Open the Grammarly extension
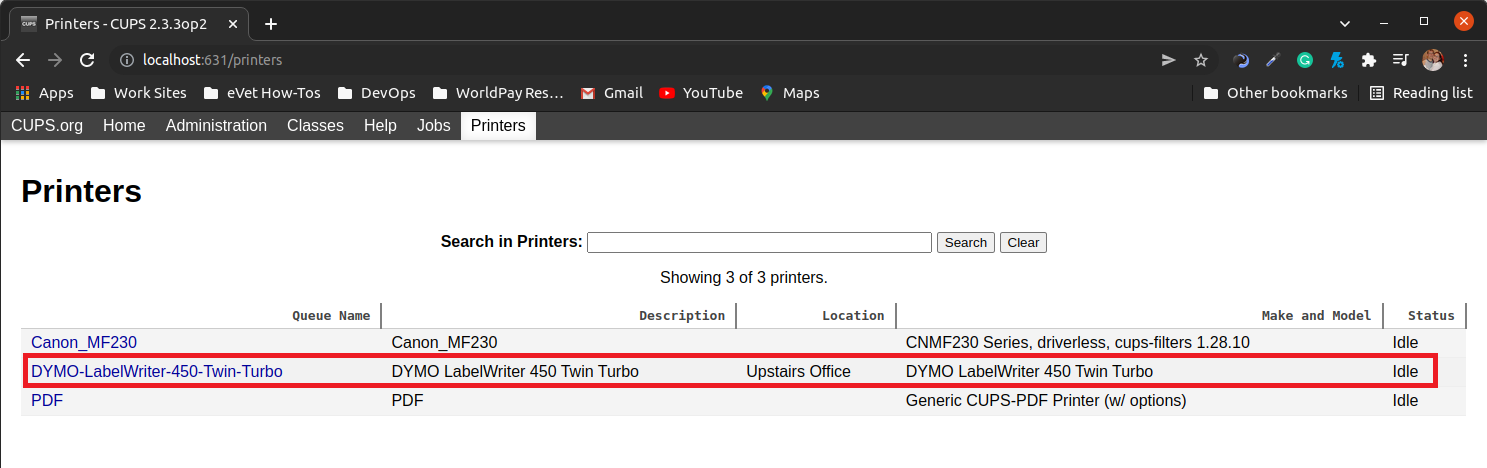Image resolution: width=1487 pixels, height=468 pixels. pos(1305,60)
